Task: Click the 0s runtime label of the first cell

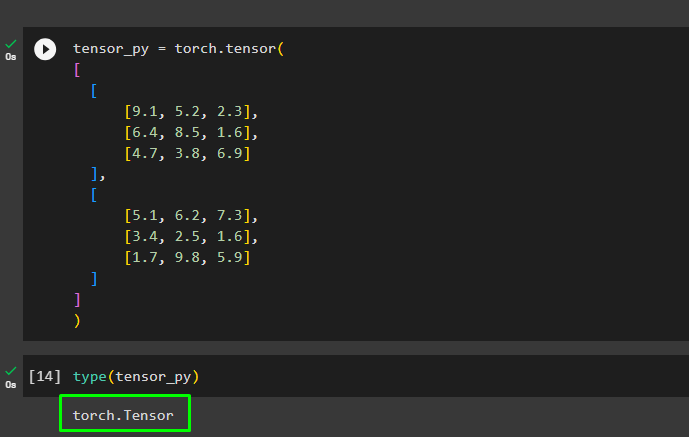Action: [x=11, y=57]
